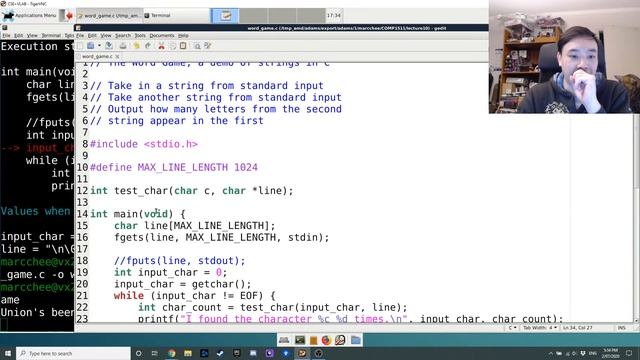Click the New document icon in gedit toolbar
This screenshot has width=640, height=360.
80,46
